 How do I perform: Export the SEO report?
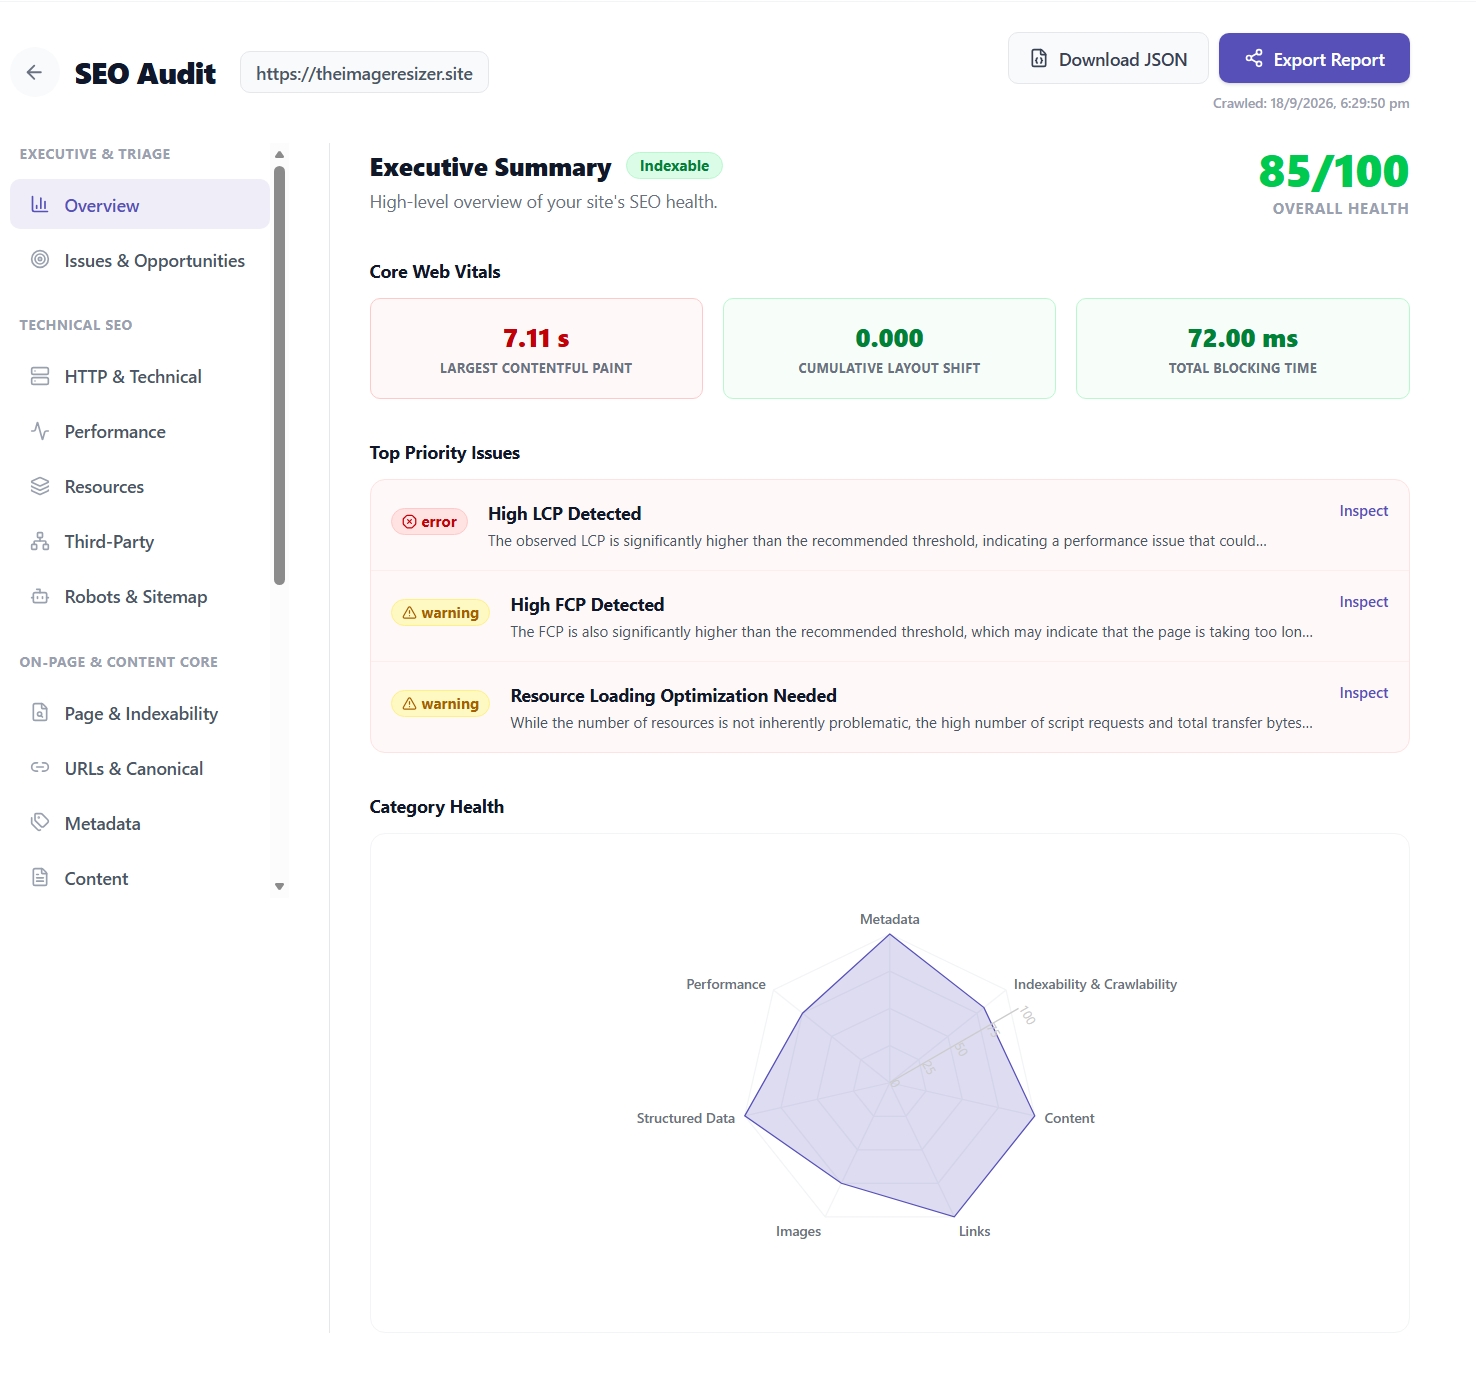point(1314,59)
